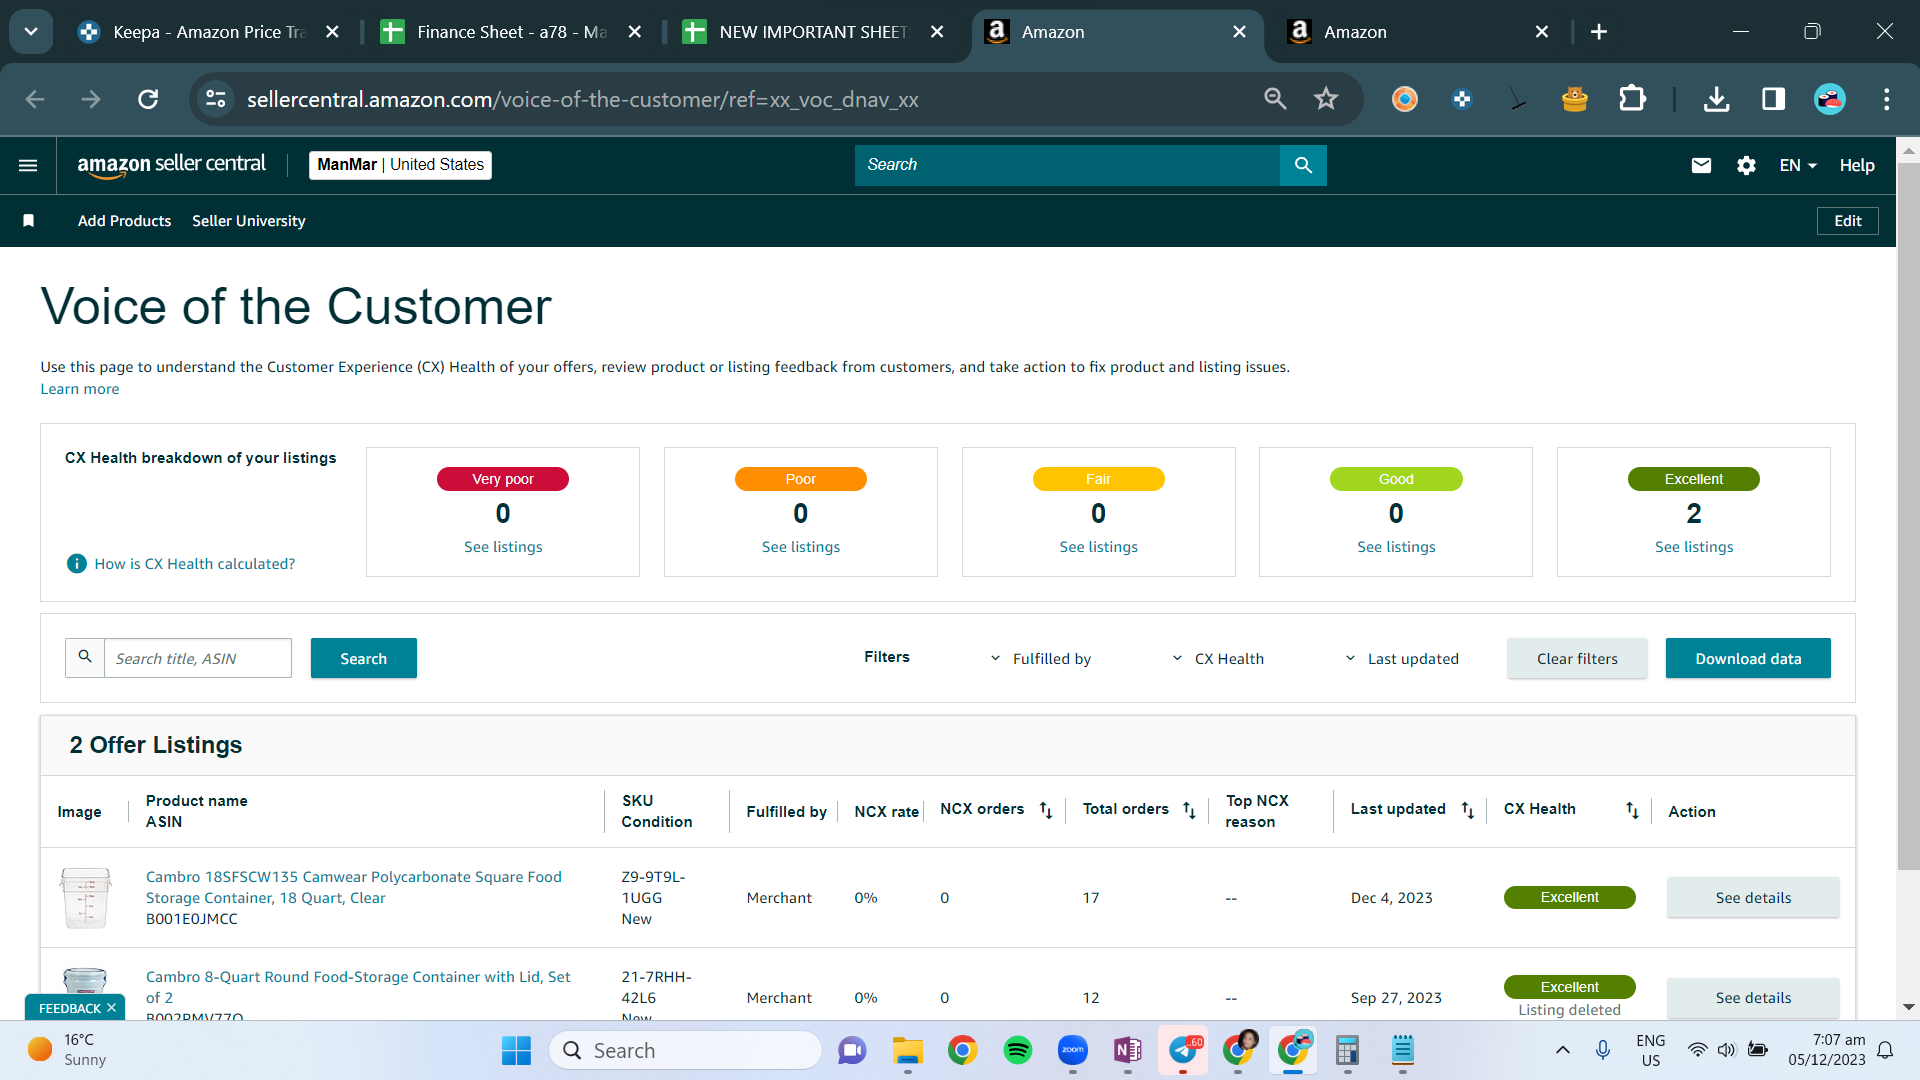Click the browser zoom magnifier in address bar
Screen dimensions: 1920x1080
[x=1275, y=99]
